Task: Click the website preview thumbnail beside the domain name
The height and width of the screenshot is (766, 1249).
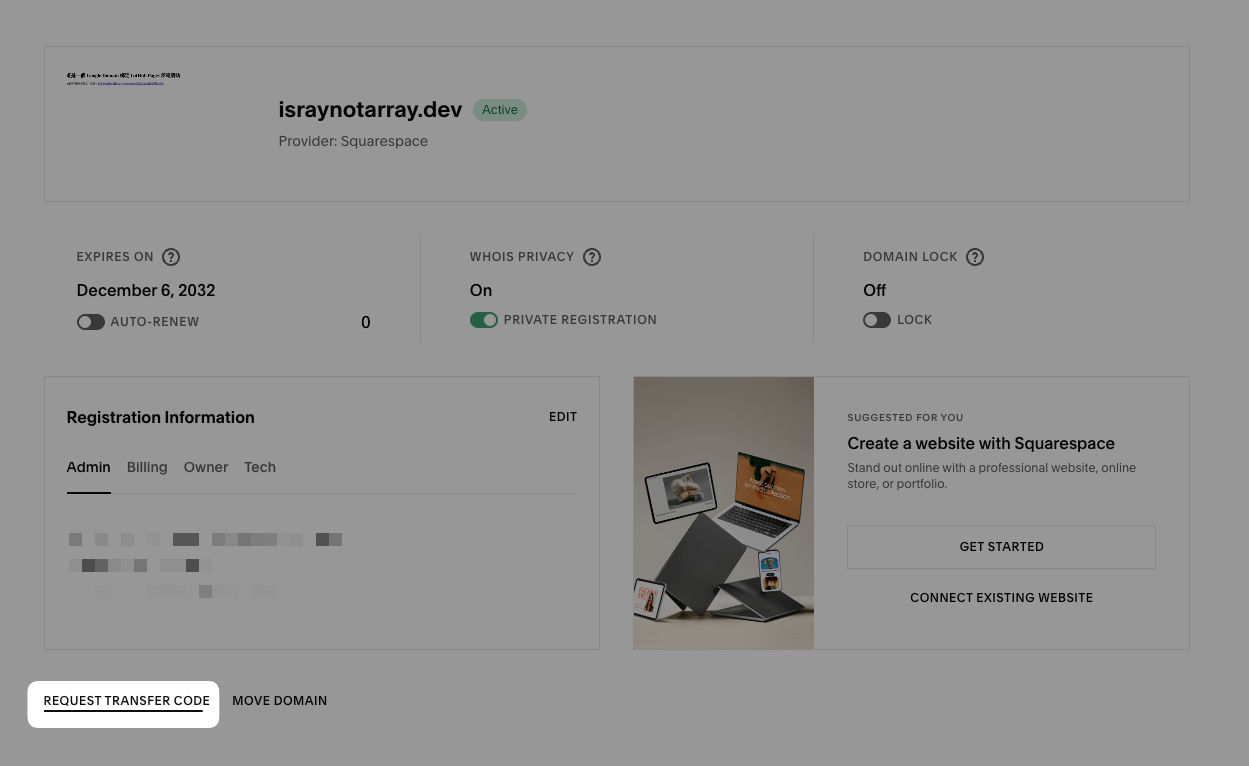Action: tap(123, 78)
